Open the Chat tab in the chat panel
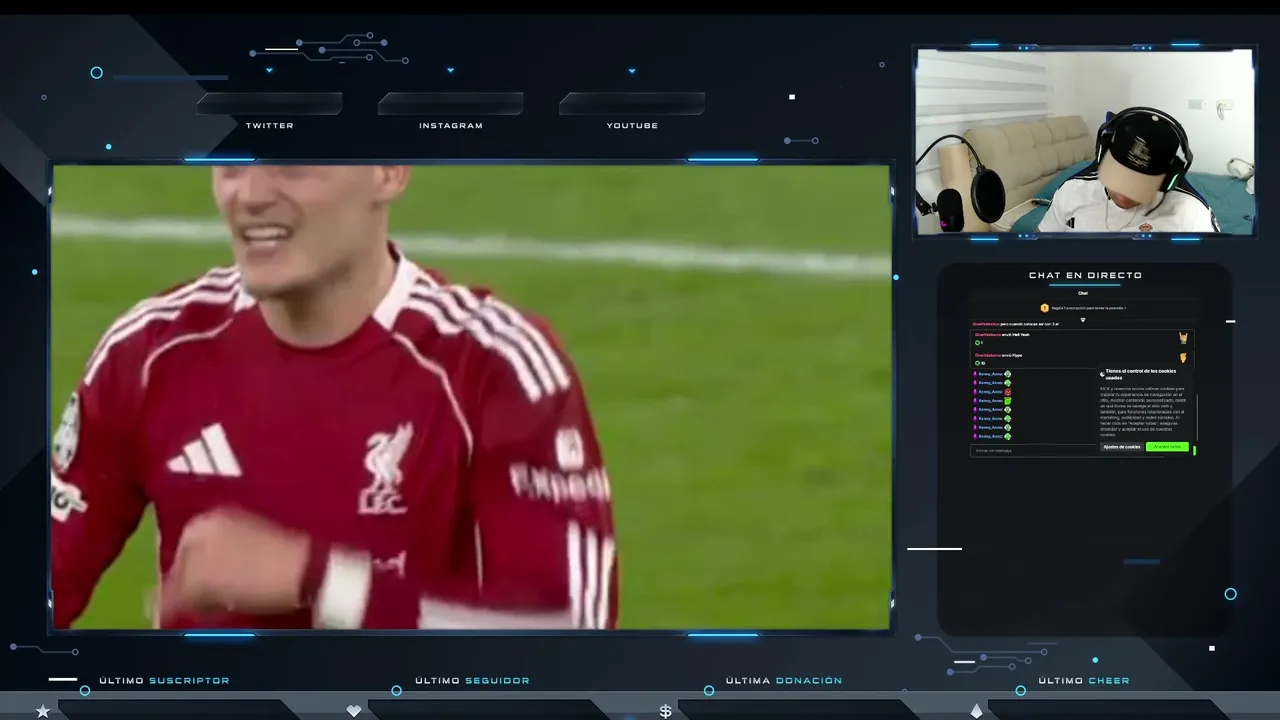 (1083, 293)
